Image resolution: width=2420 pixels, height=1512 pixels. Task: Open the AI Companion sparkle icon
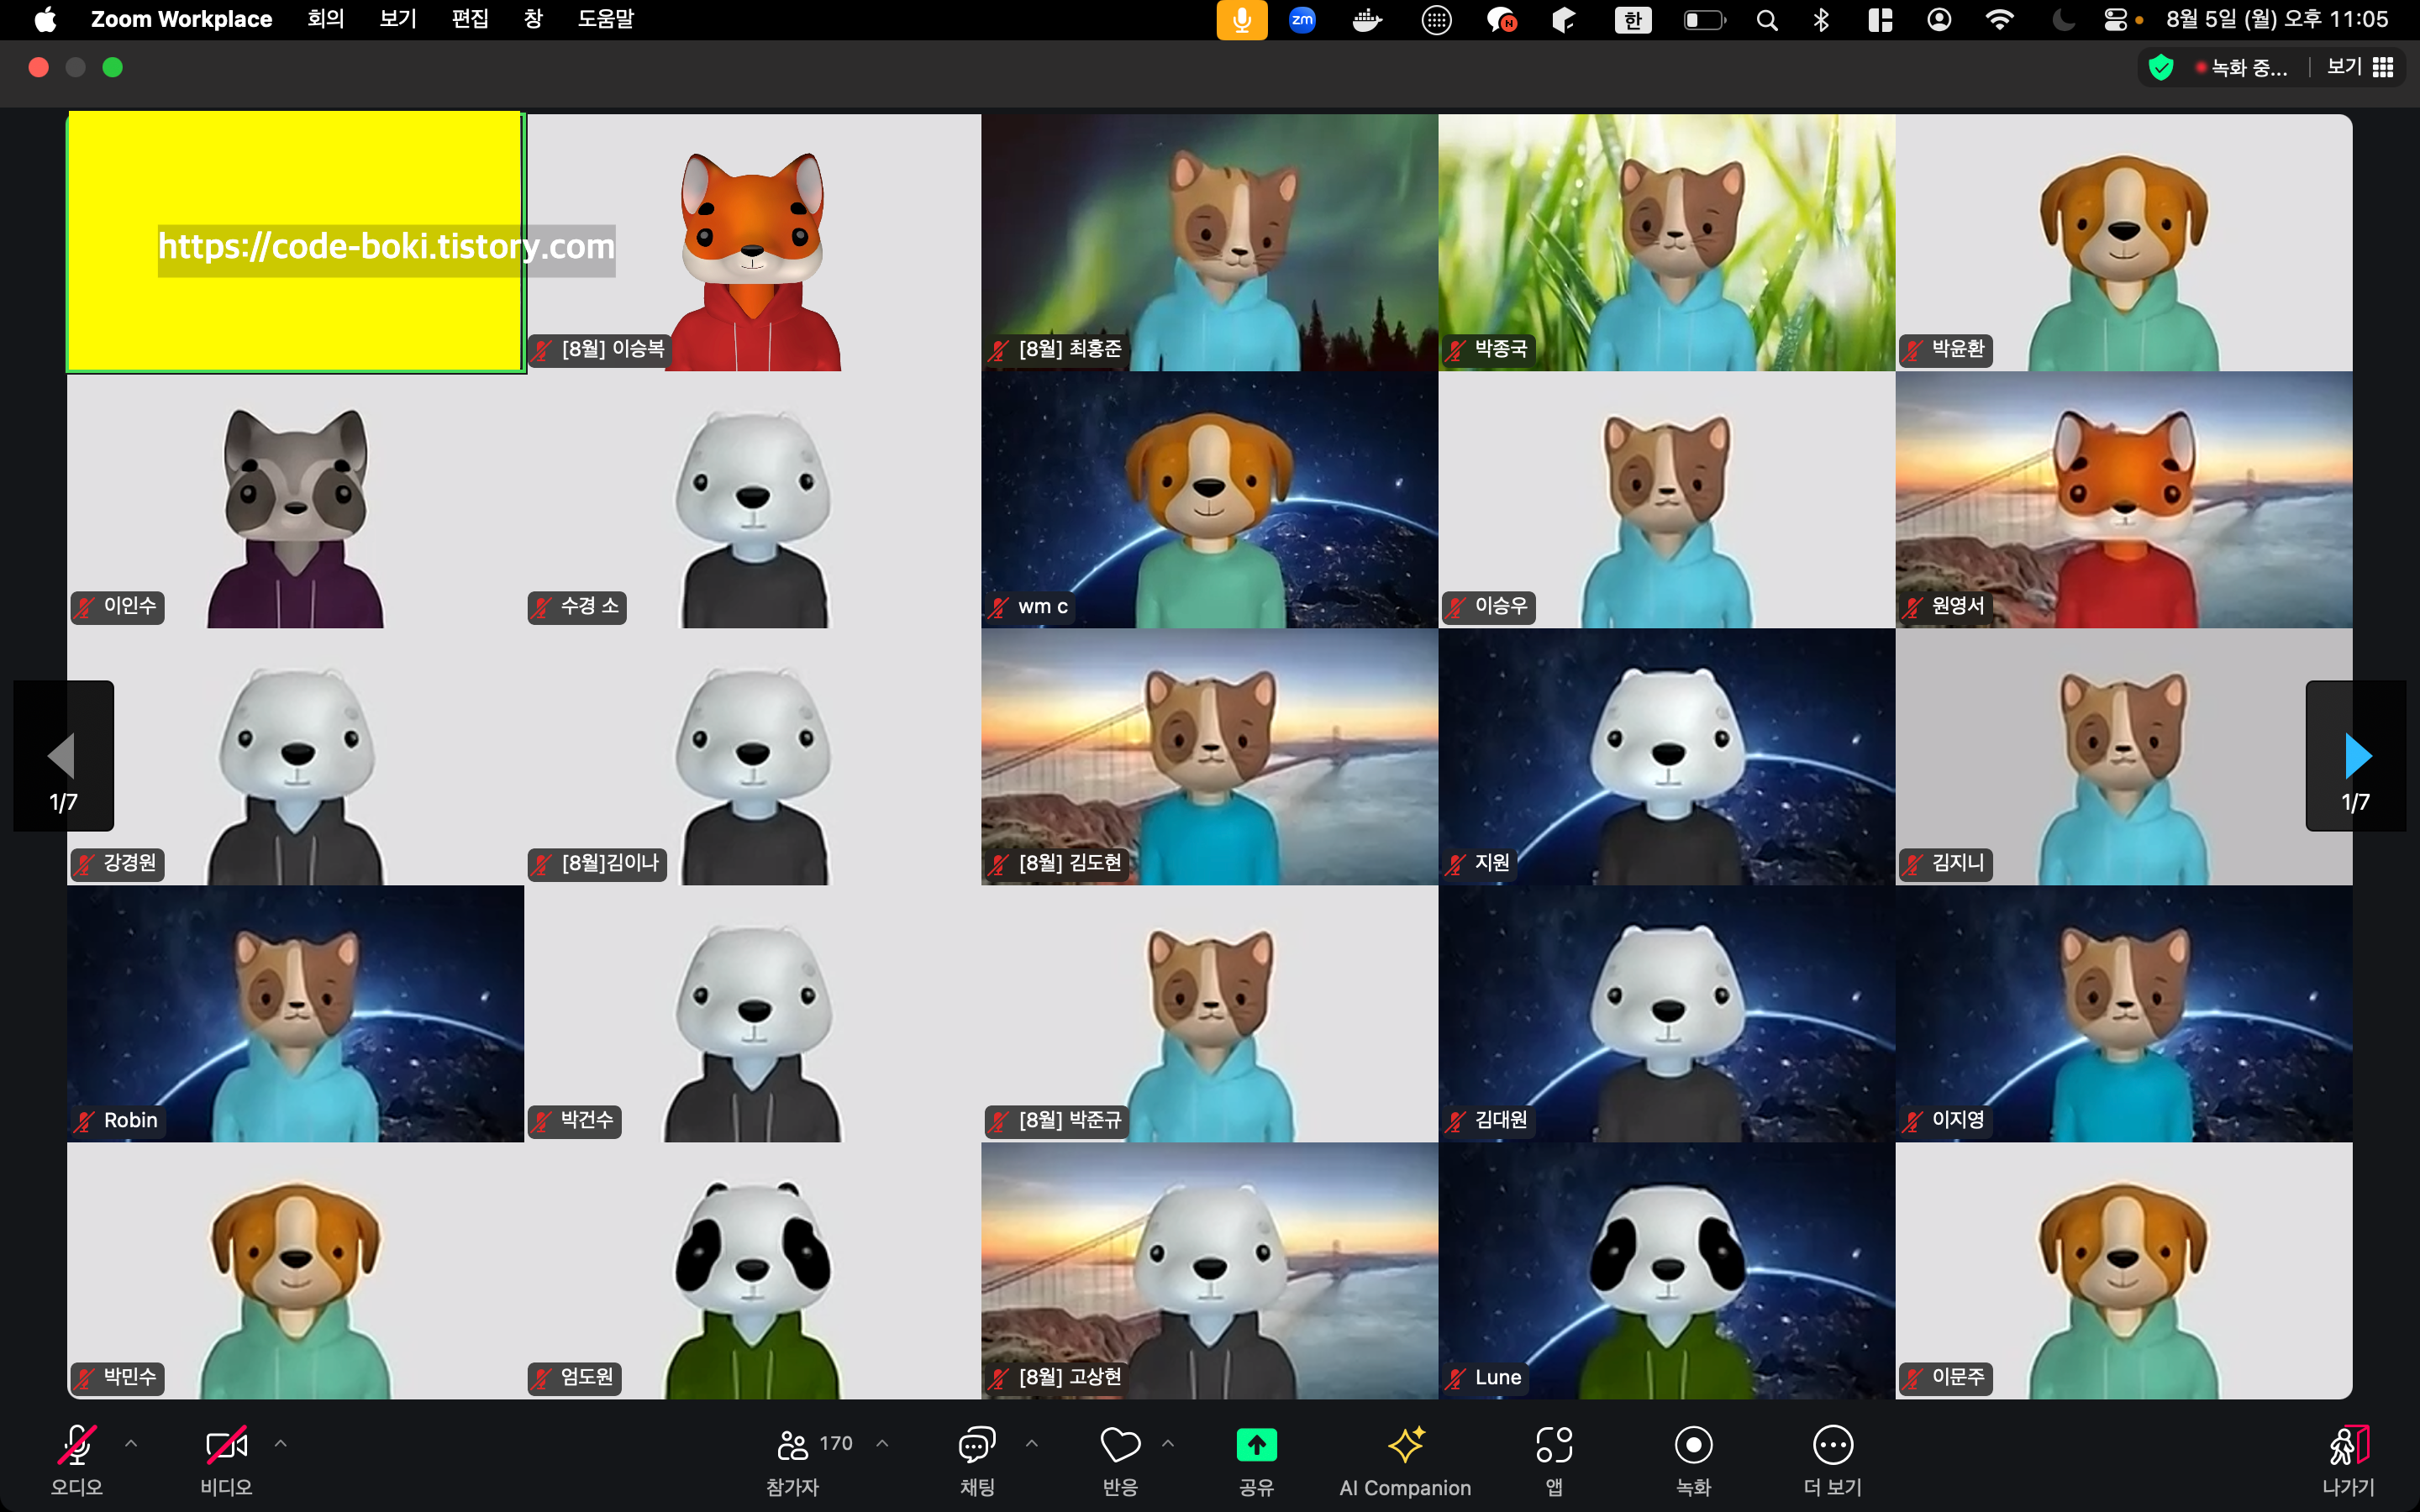click(1405, 1445)
